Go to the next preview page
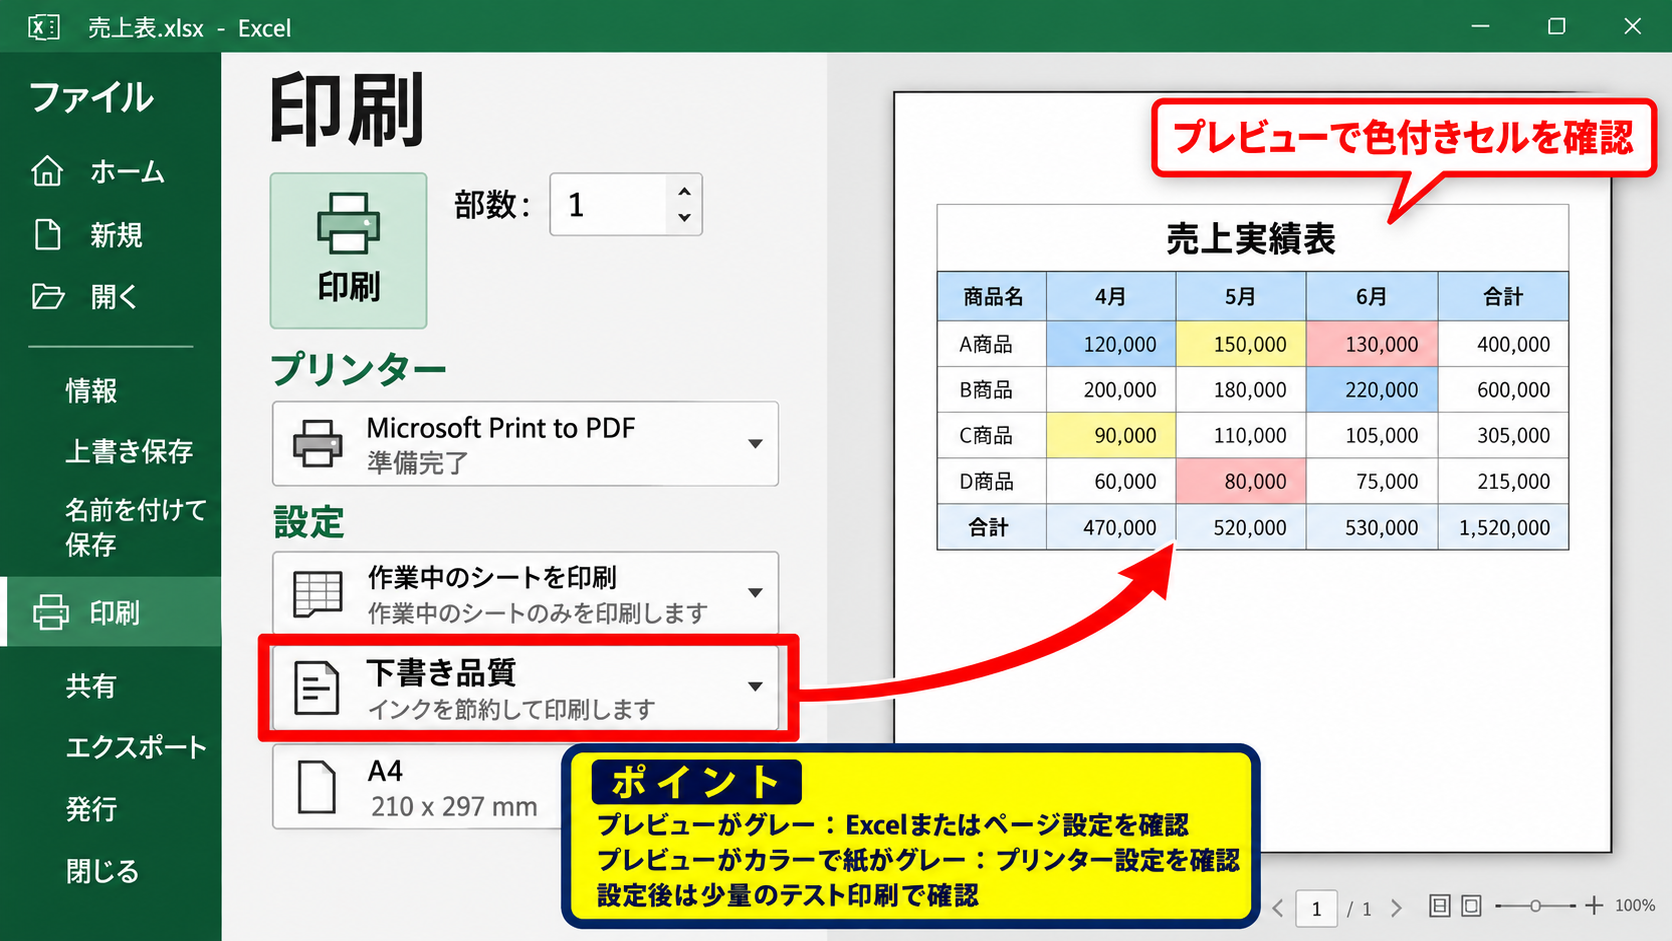 (1397, 908)
